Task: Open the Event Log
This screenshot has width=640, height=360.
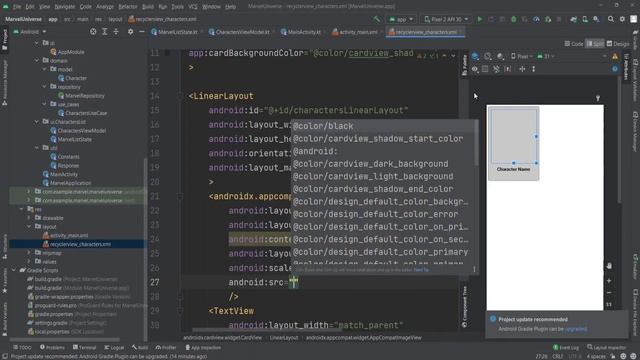Action: pyautogui.click(x=566, y=347)
